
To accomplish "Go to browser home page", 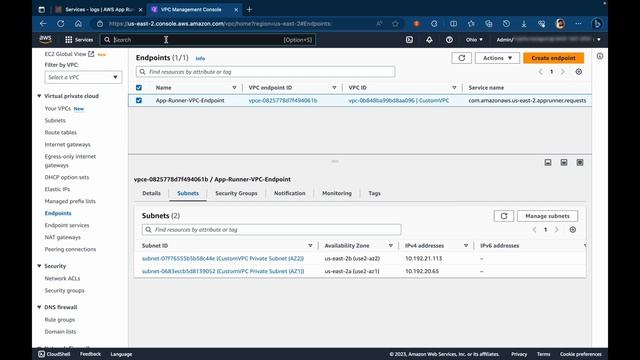I will [78, 24].
